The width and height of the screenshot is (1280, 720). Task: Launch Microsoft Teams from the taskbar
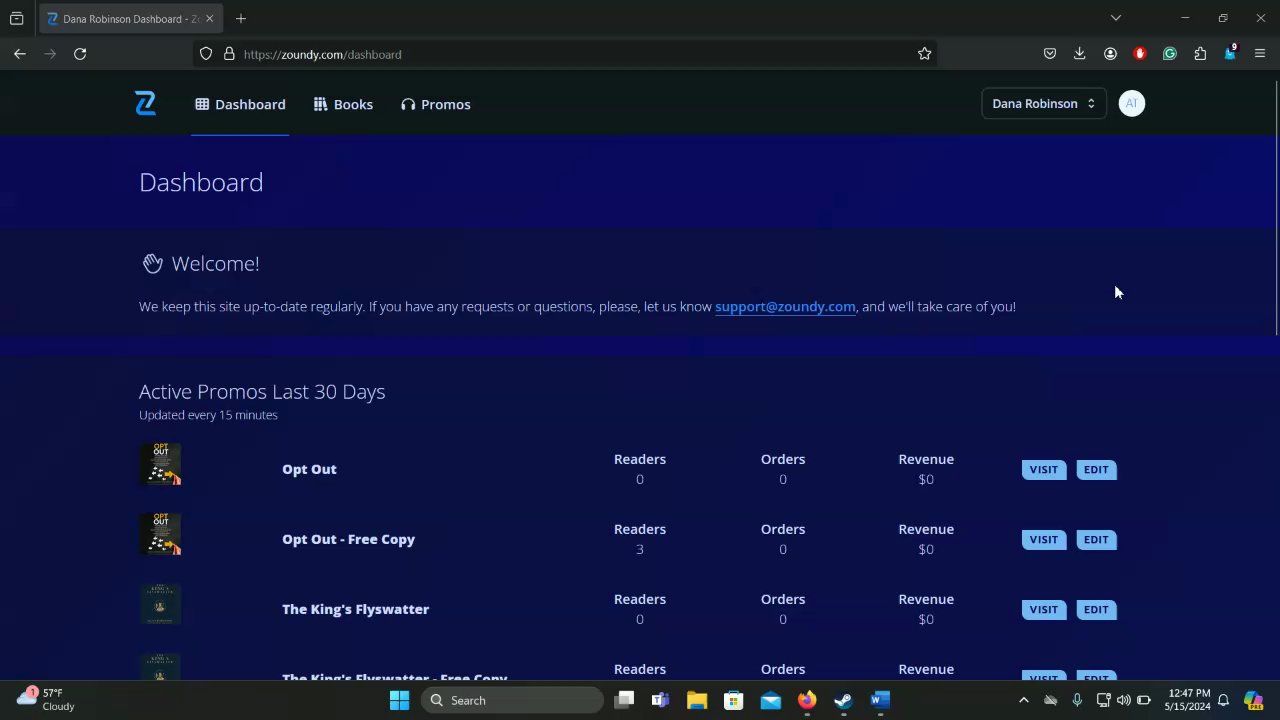point(660,700)
